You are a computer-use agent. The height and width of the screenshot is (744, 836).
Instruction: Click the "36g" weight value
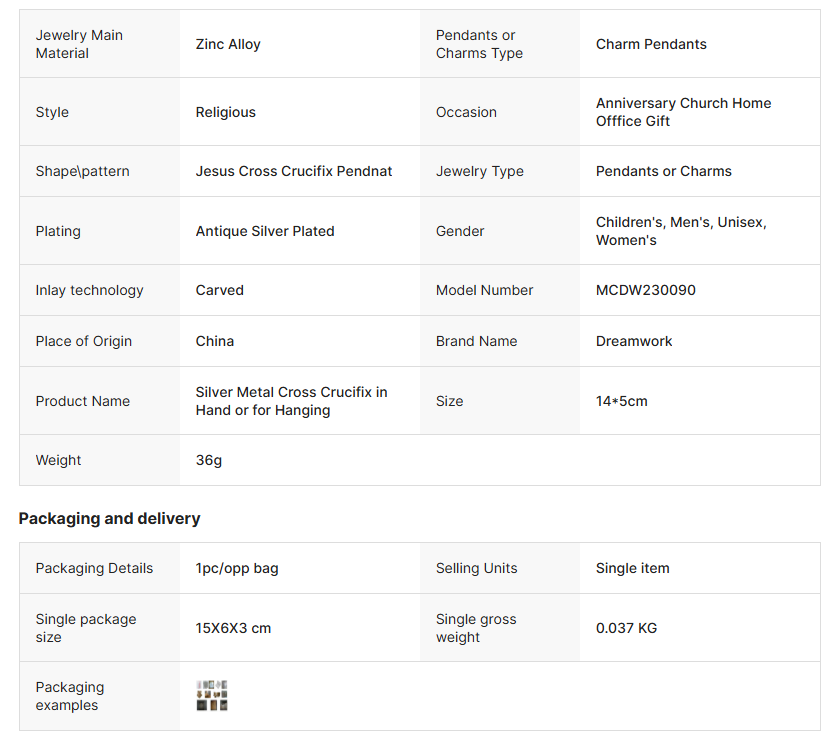click(x=210, y=460)
